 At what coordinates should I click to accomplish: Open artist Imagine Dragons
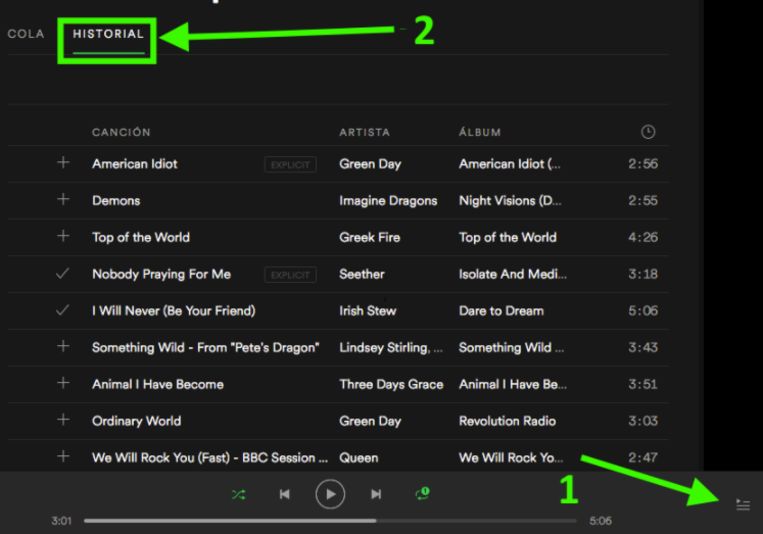click(x=388, y=201)
